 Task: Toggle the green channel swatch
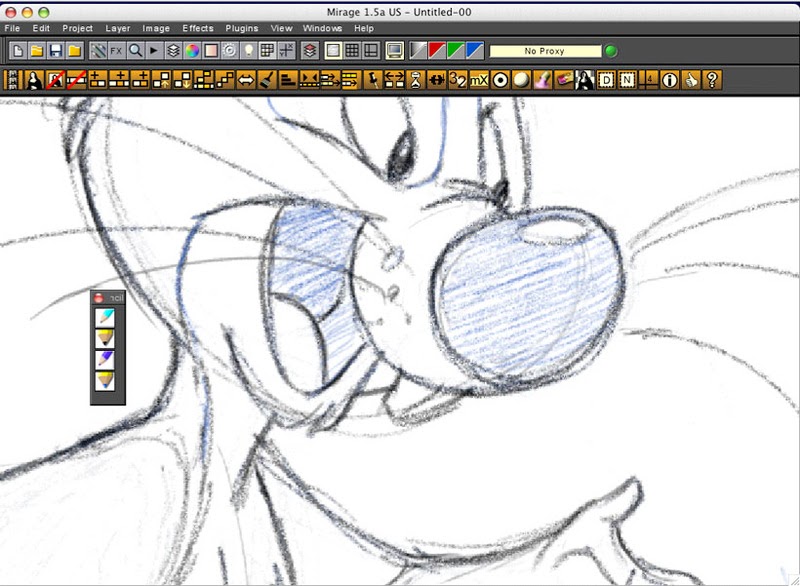456,50
